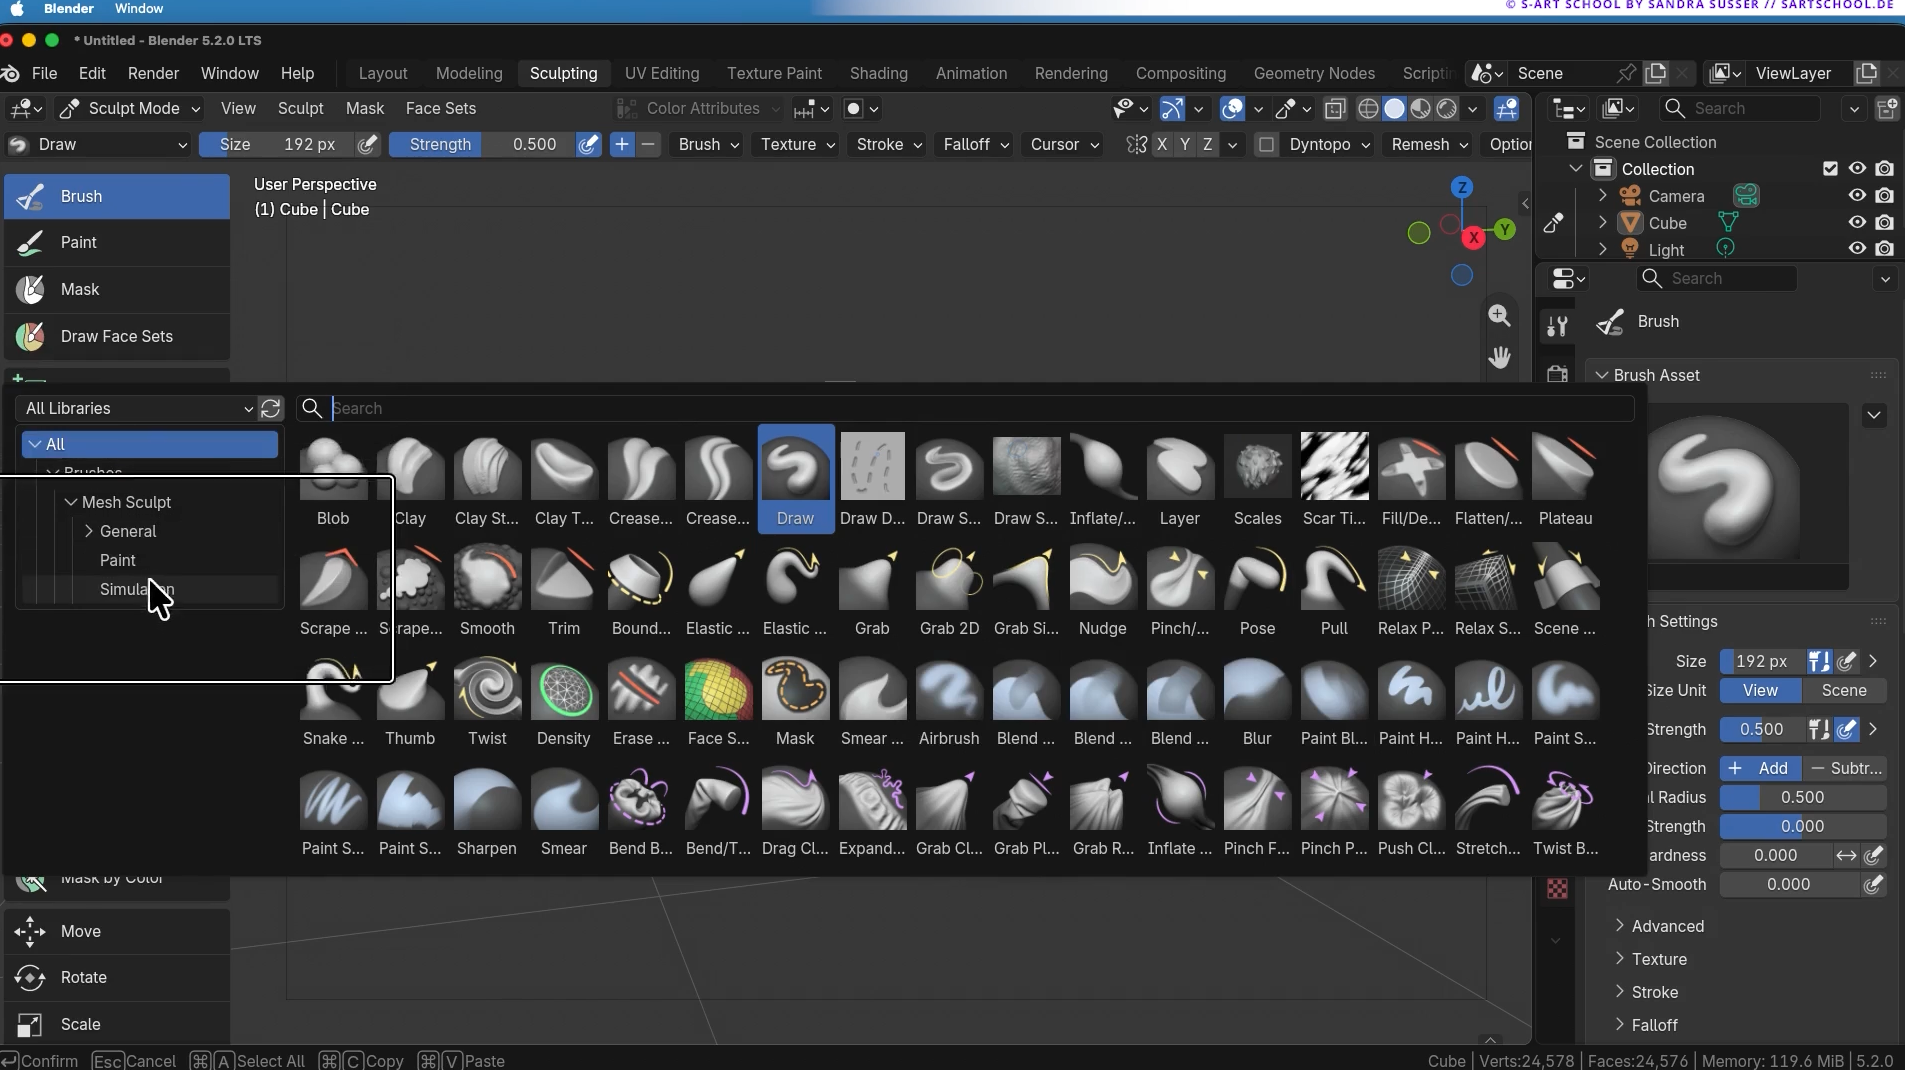Open macOS Window menu

(x=139, y=8)
